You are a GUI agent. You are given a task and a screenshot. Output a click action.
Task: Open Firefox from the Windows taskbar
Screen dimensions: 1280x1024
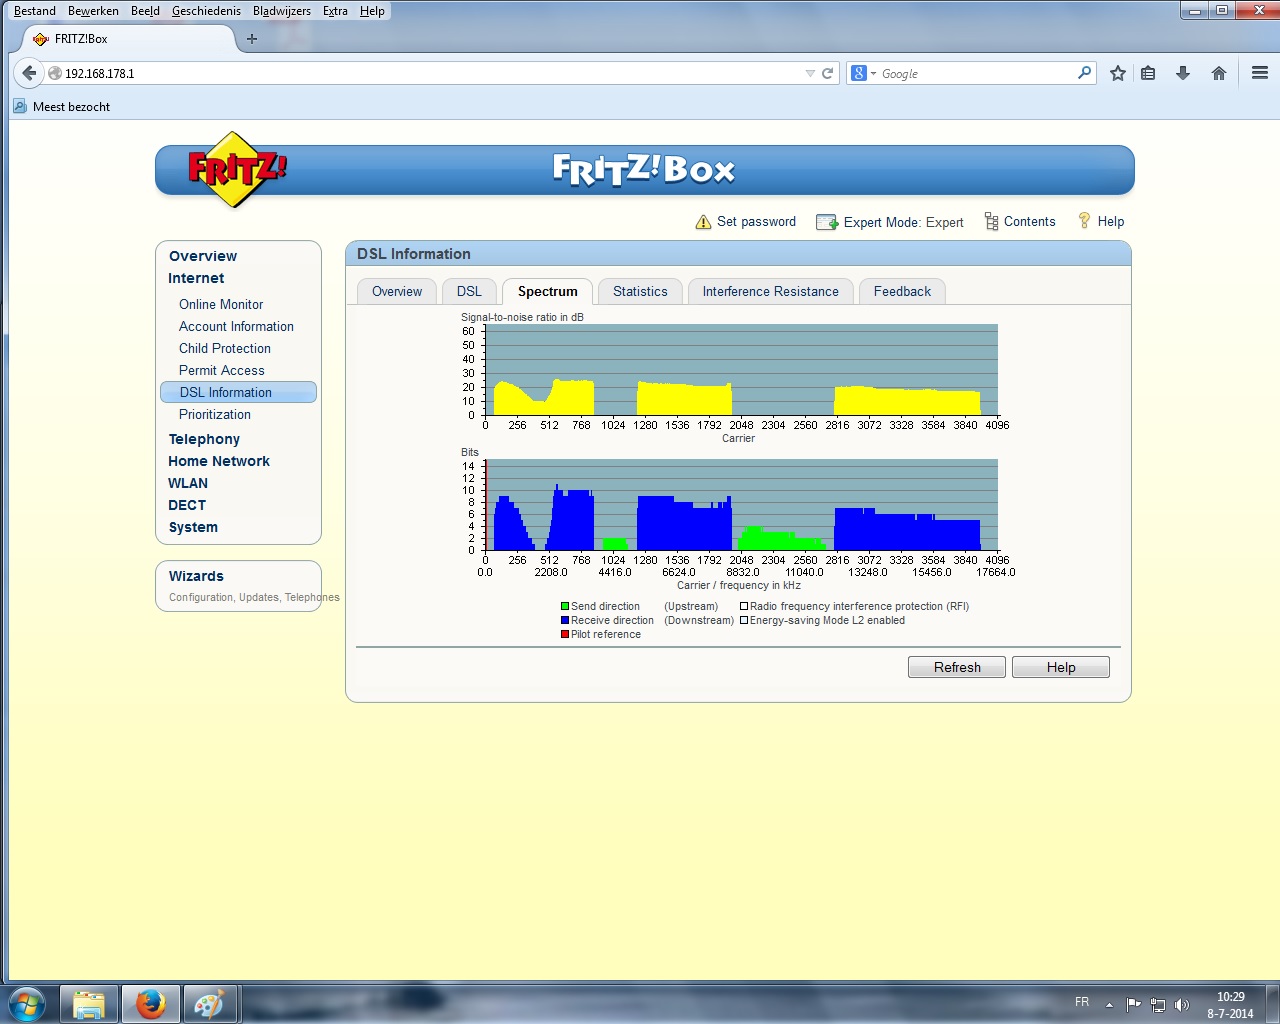click(150, 1003)
